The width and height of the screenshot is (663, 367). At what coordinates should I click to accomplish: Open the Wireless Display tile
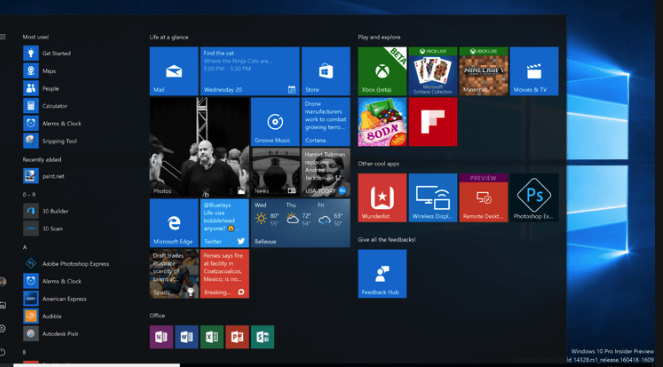tap(433, 197)
